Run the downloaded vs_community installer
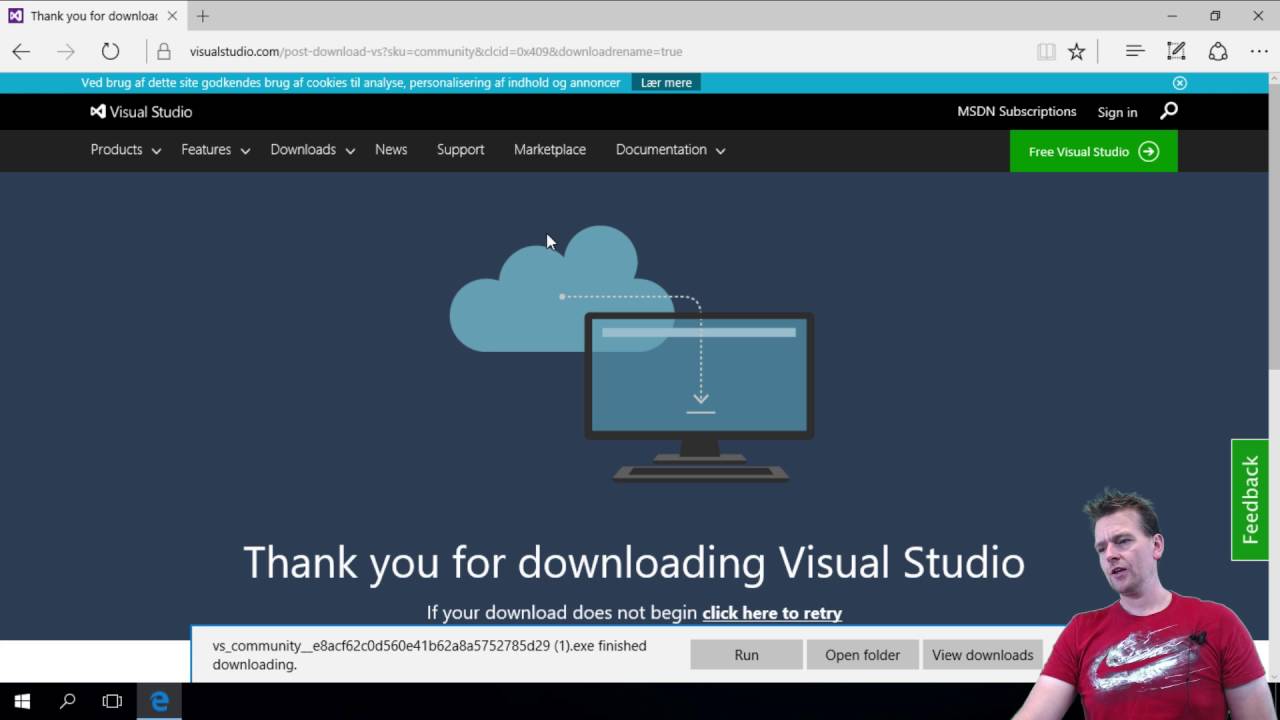Screen dimensions: 1280x720 click(x=746, y=655)
